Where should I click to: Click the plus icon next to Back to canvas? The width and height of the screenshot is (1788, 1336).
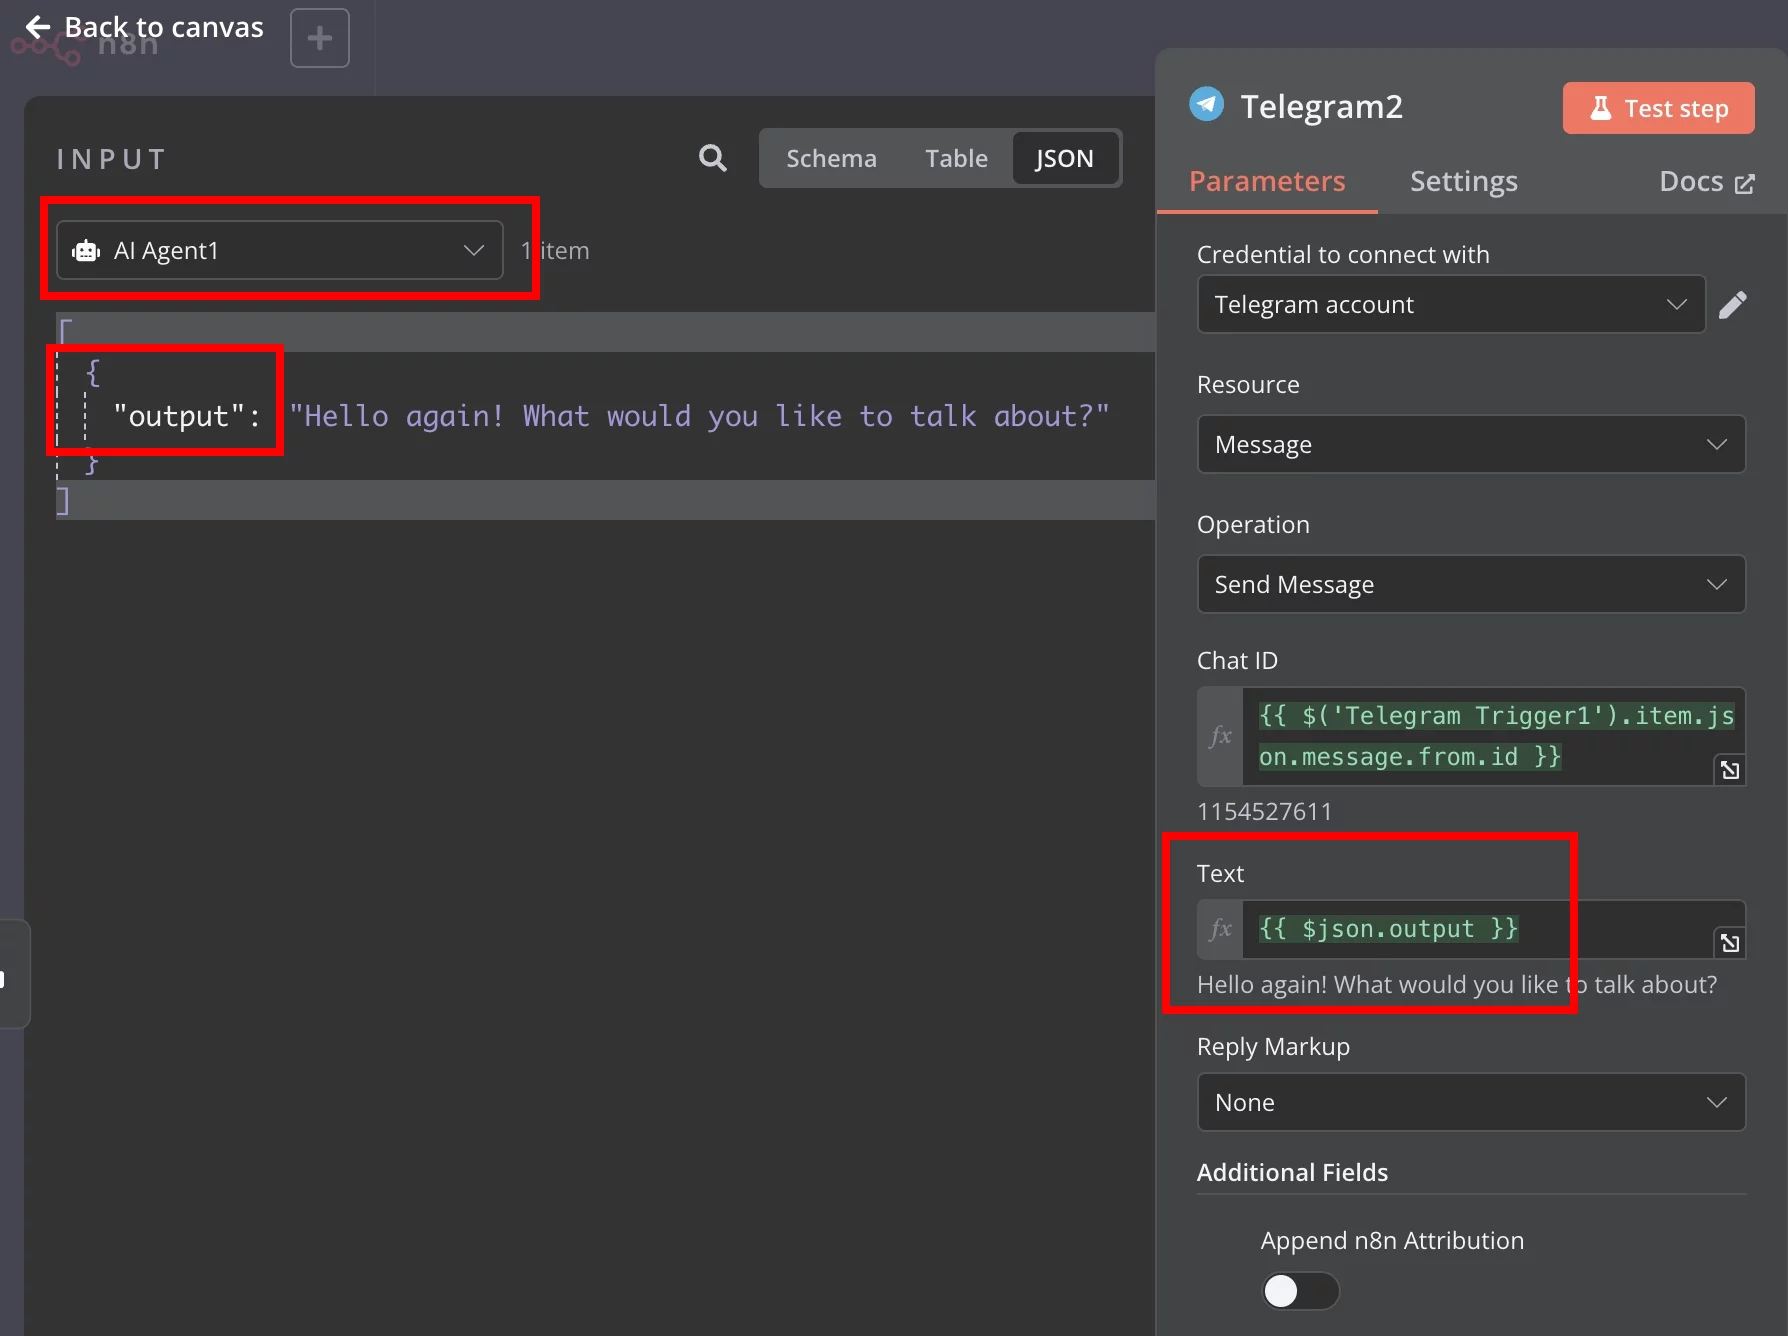pos(320,38)
